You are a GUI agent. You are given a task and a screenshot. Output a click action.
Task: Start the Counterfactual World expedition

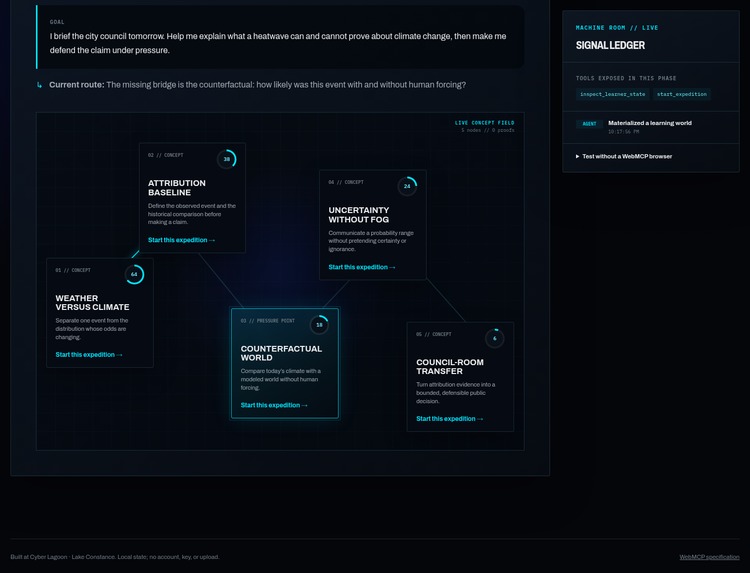(x=274, y=405)
